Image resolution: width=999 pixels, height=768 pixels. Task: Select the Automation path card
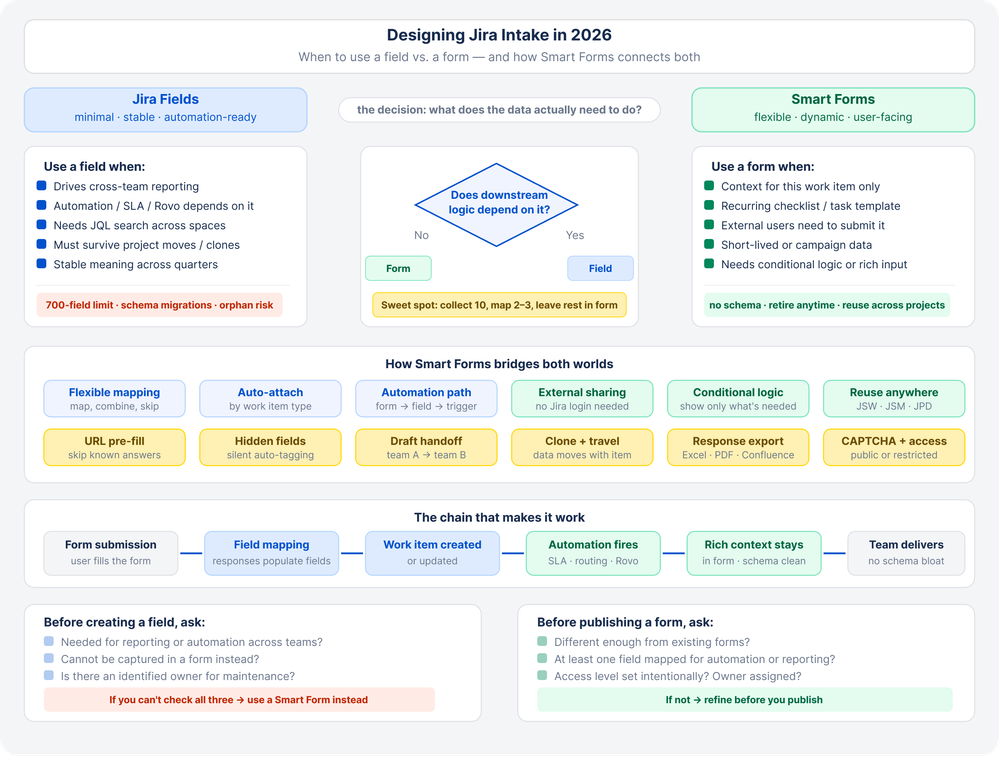point(426,399)
